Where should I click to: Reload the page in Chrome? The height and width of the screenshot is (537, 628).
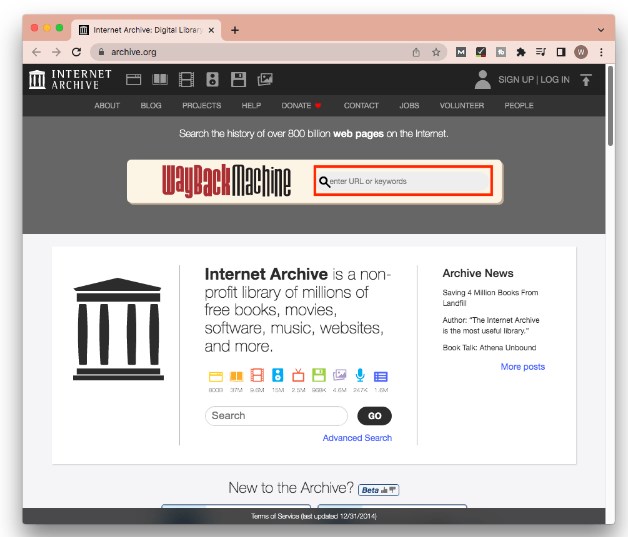pos(76,52)
